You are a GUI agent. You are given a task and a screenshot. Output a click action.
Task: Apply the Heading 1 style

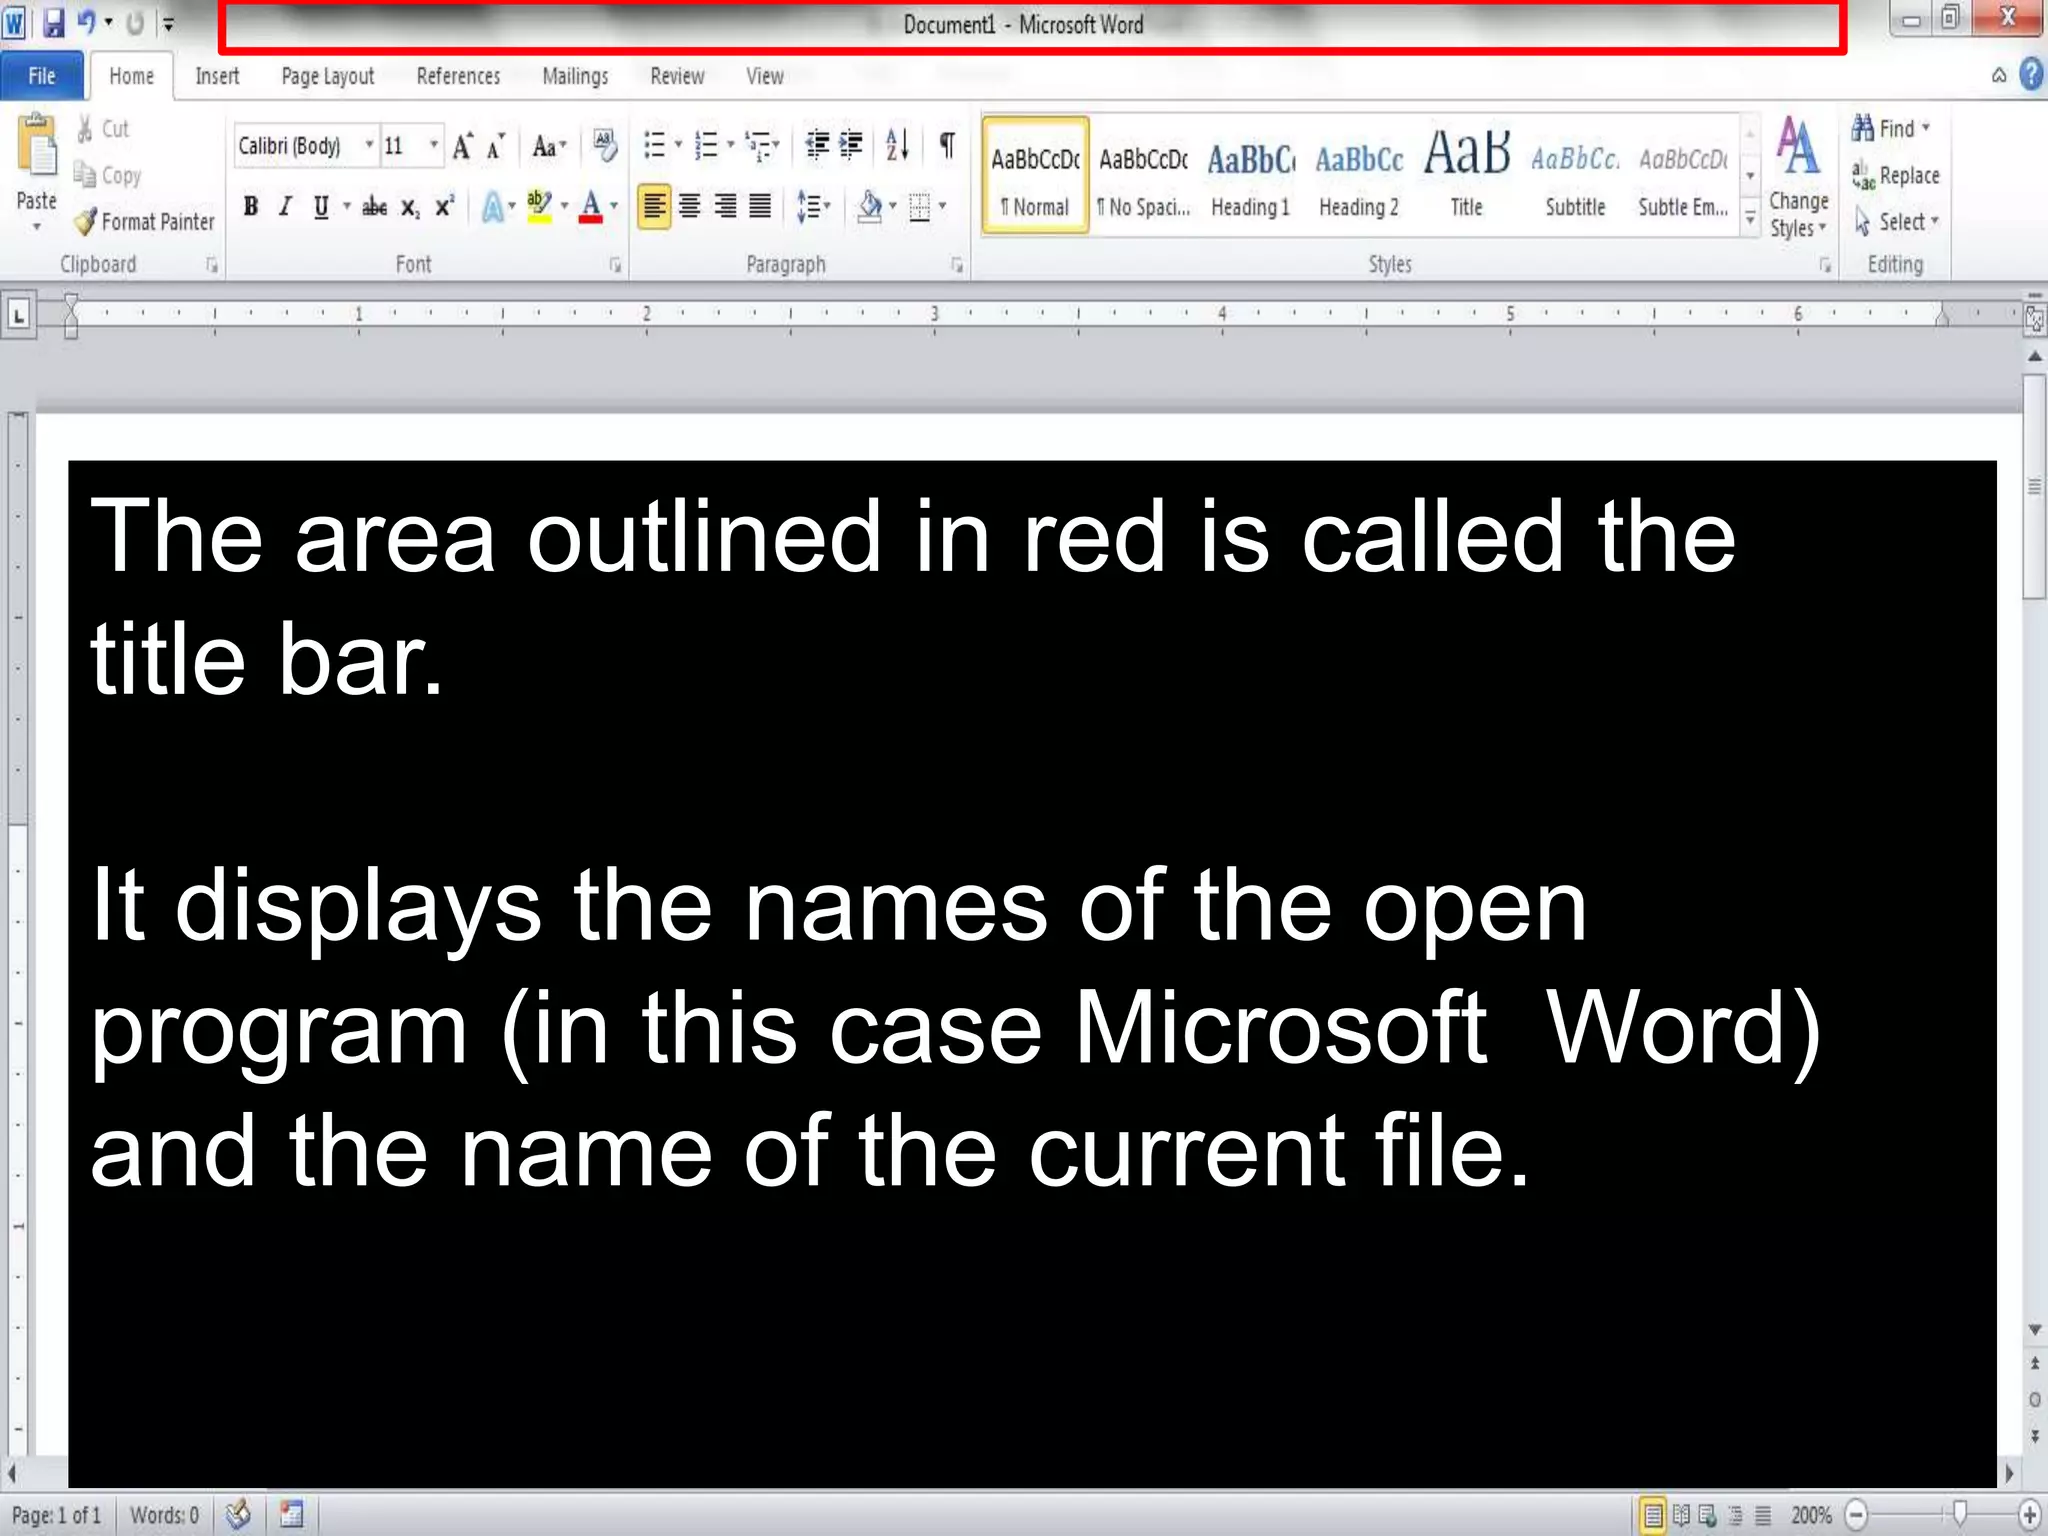click(x=1251, y=176)
